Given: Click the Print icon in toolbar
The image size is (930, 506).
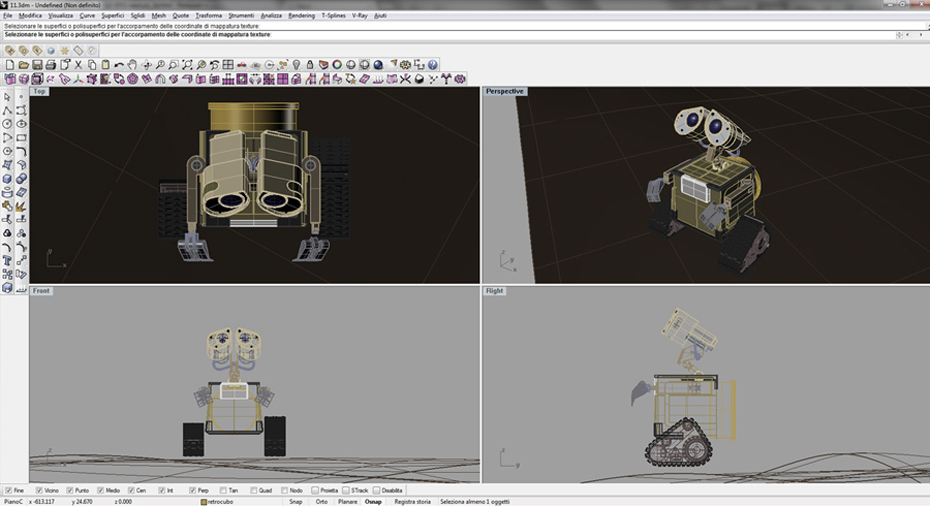Looking at the screenshot, I should [x=50, y=65].
